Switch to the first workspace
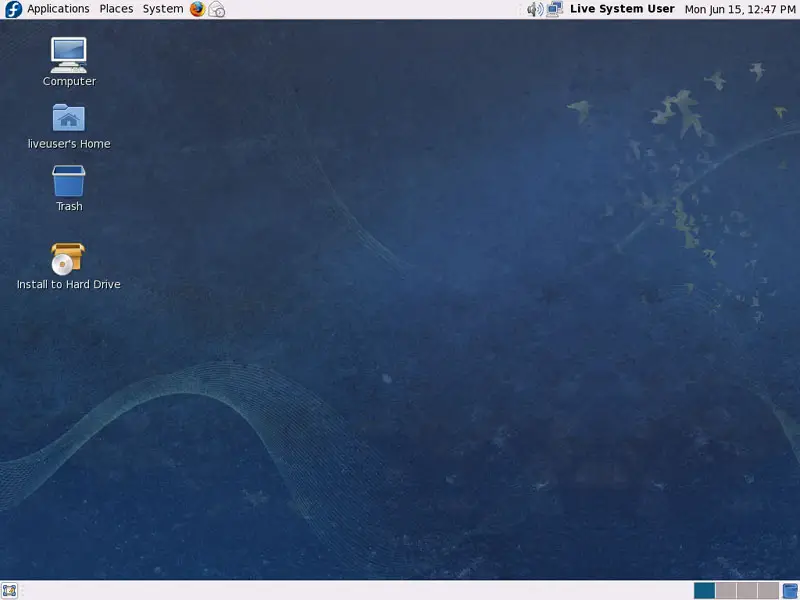Viewport: 800px width, 600px height. [704, 590]
